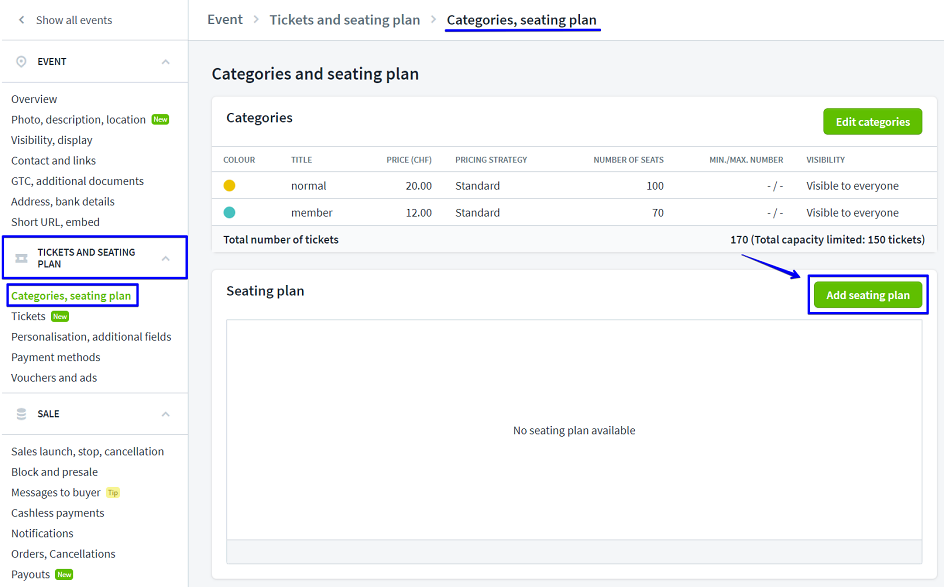
Task: Collapse the EVENT sidebar section
Action: point(166,62)
